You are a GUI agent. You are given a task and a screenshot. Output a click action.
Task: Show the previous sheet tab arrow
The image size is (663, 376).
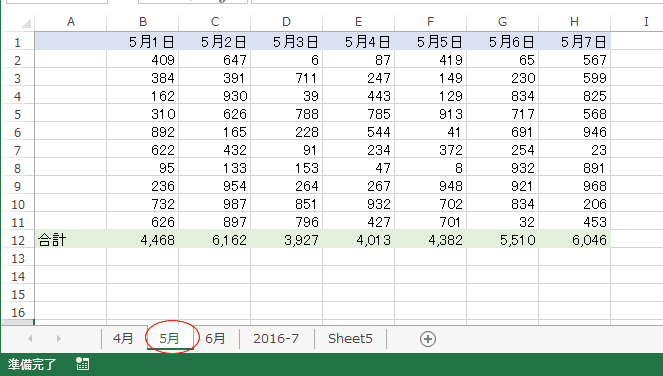pos(30,338)
